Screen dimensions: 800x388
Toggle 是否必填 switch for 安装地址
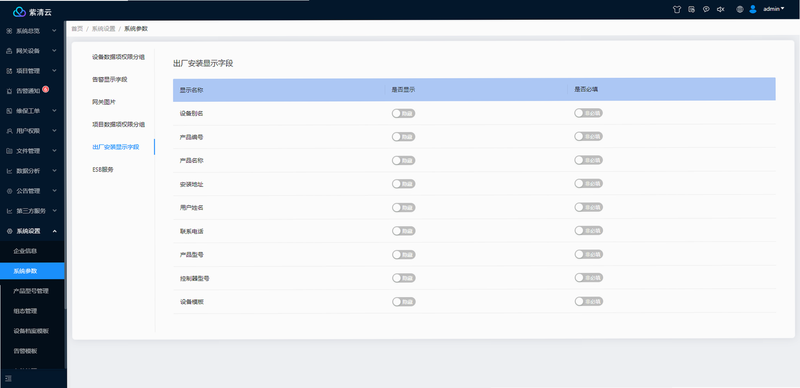tap(588, 183)
